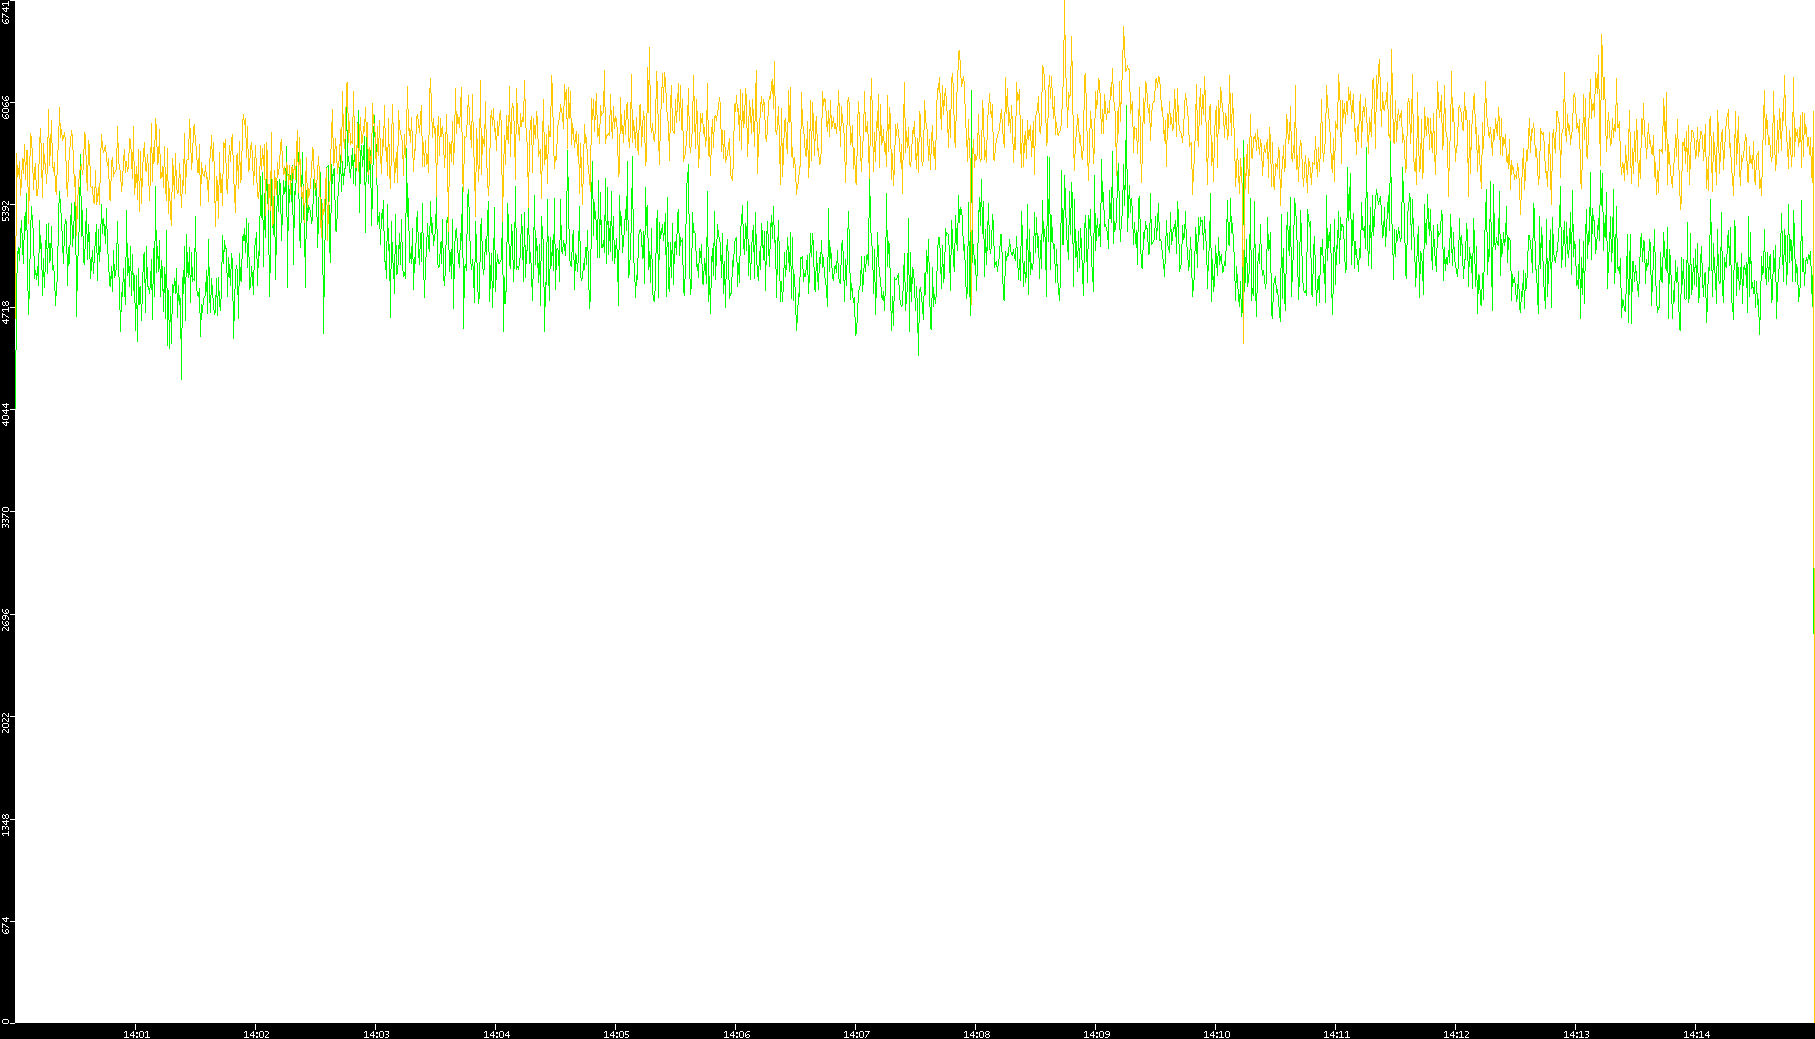Select the 2022 value axis label
Viewport: 1815px width, 1039px height.
click(x=7, y=721)
